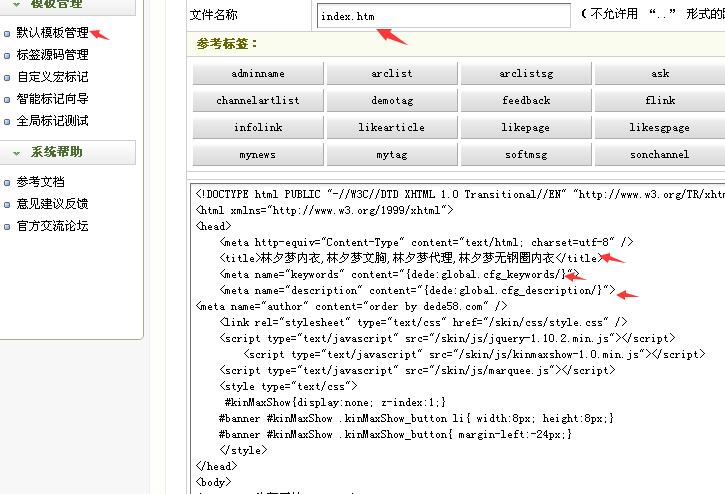Open 意见建议反馈 help link

pyautogui.click(x=52, y=204)
